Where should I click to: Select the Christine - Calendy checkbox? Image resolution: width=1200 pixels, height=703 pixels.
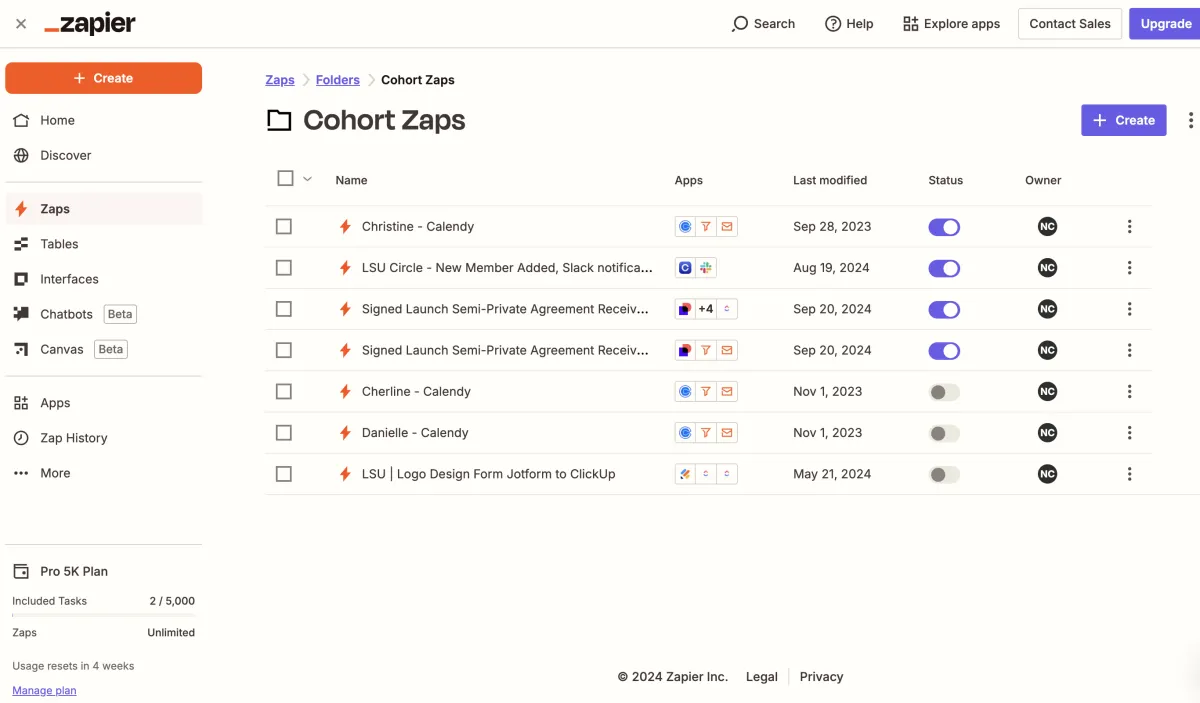284,227
